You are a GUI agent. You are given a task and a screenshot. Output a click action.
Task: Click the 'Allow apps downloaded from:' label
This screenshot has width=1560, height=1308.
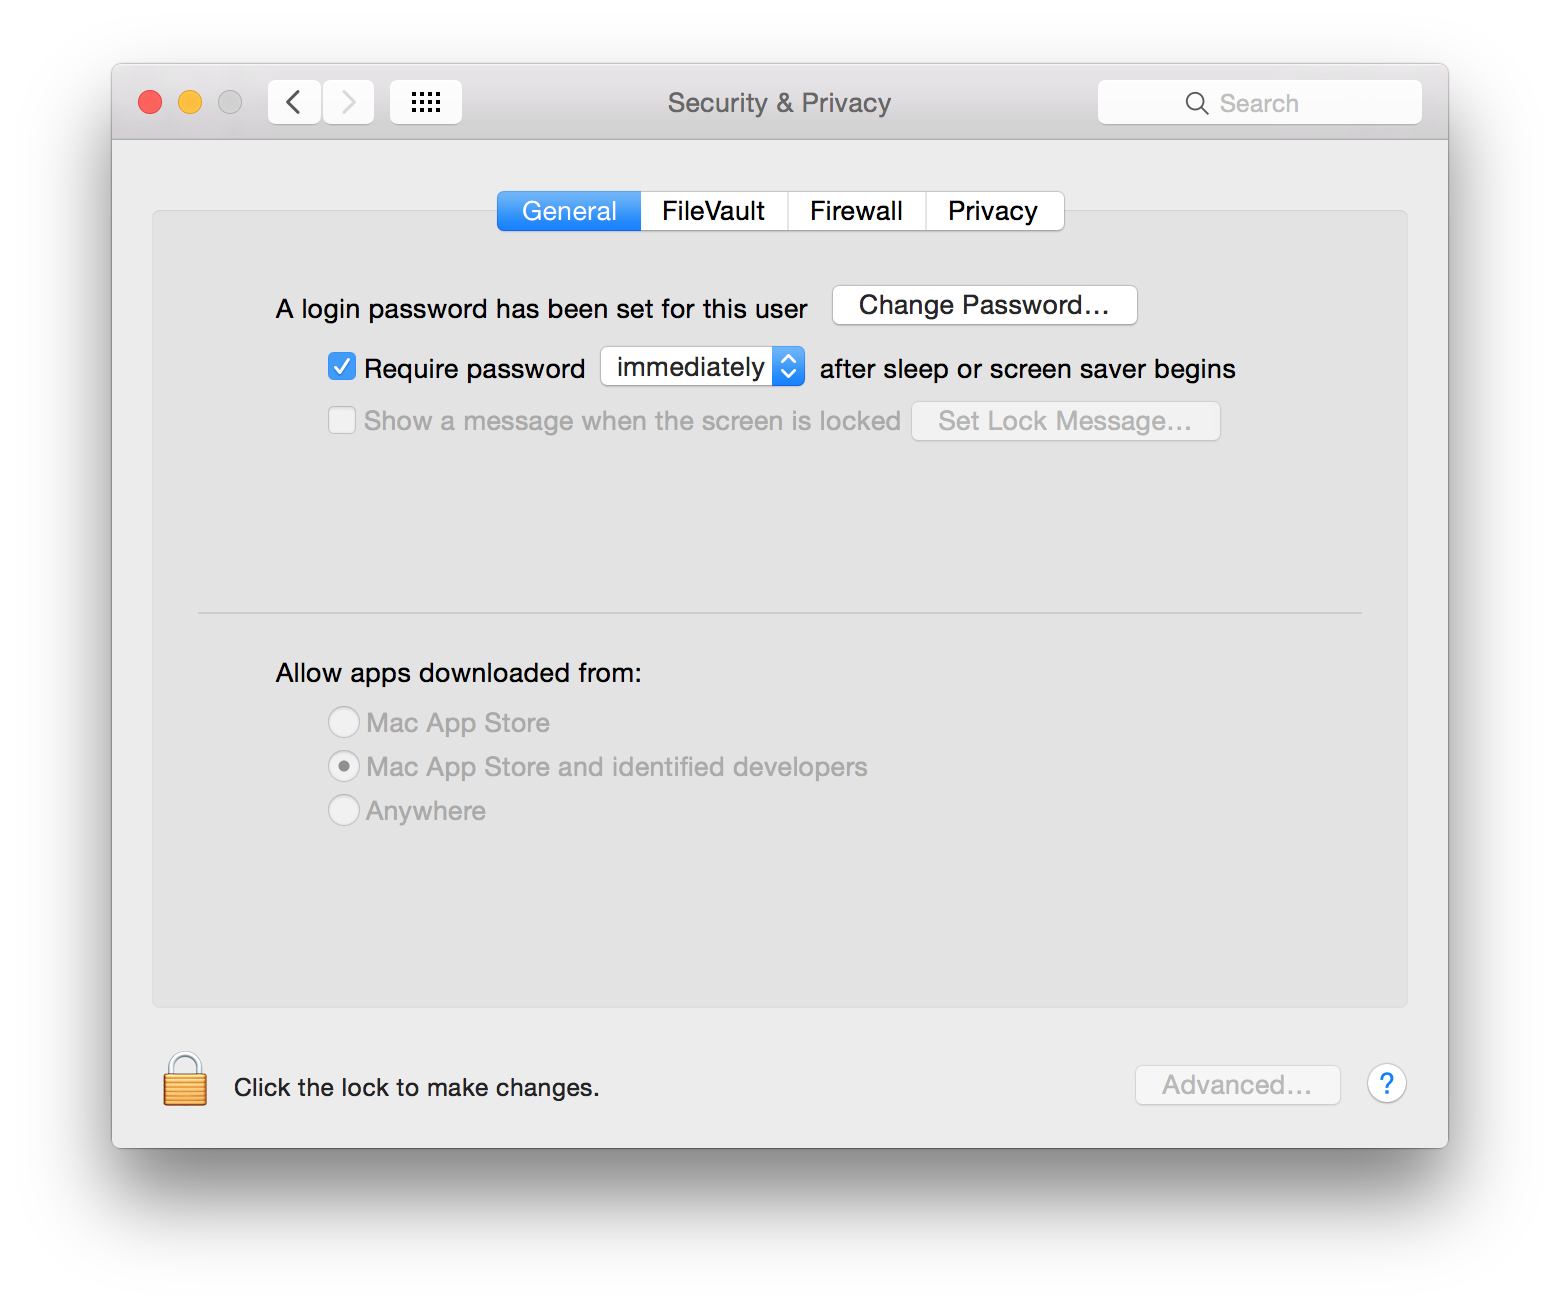click(x=459, y=673)
